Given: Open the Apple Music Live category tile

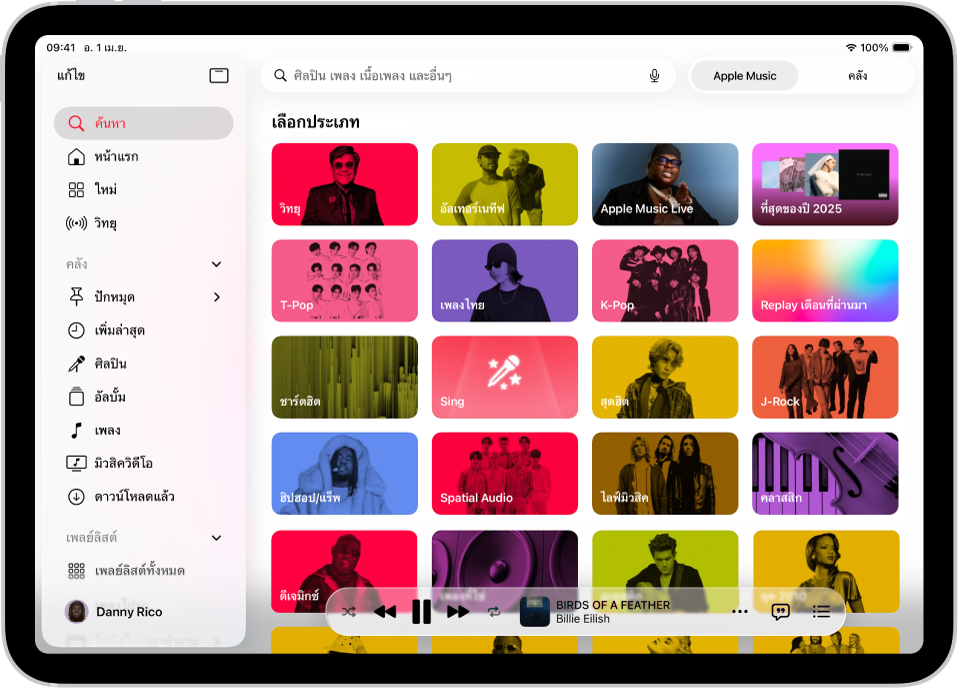Looking at the screenshot, I should 665,184.
